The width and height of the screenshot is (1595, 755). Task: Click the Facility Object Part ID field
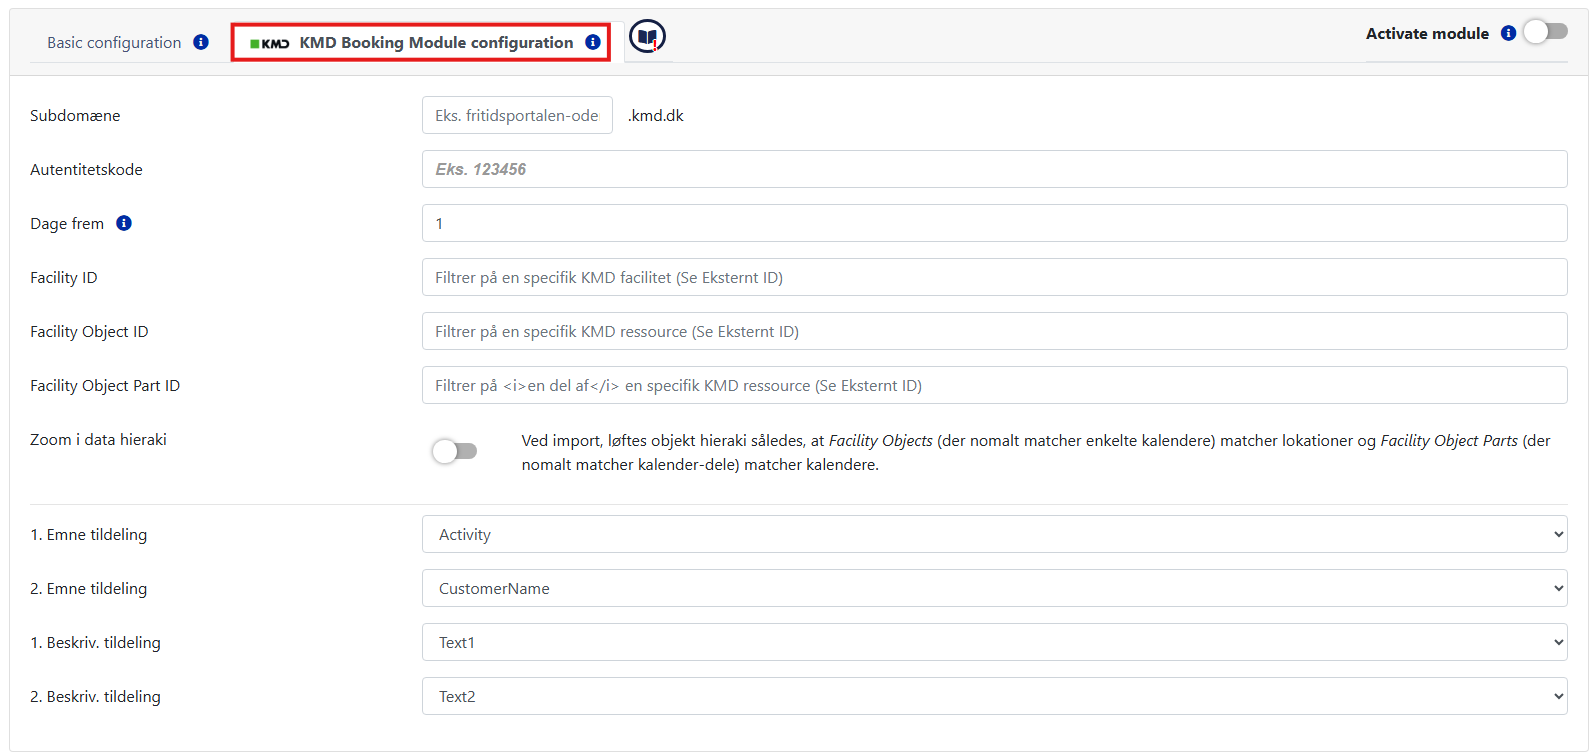pyautogui.click(x=994, y=385)
